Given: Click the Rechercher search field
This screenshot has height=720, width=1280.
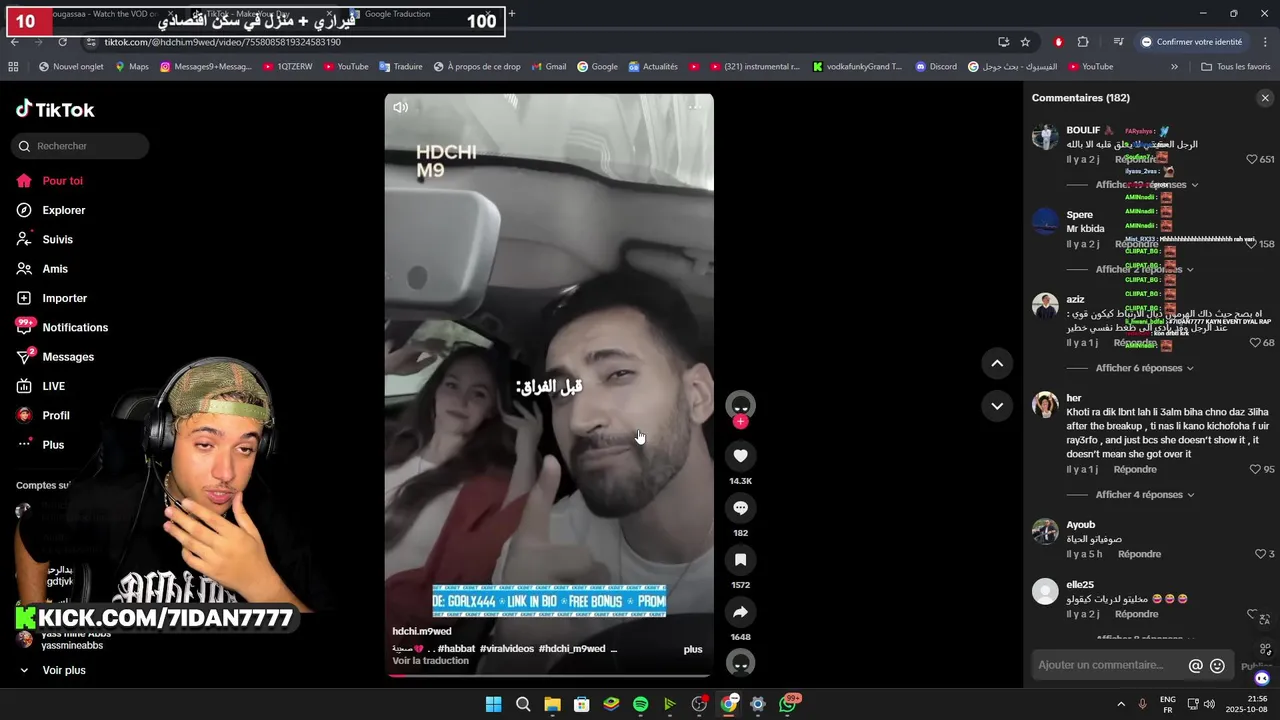Looking at the screenshot, I should (x=80, y=146).
